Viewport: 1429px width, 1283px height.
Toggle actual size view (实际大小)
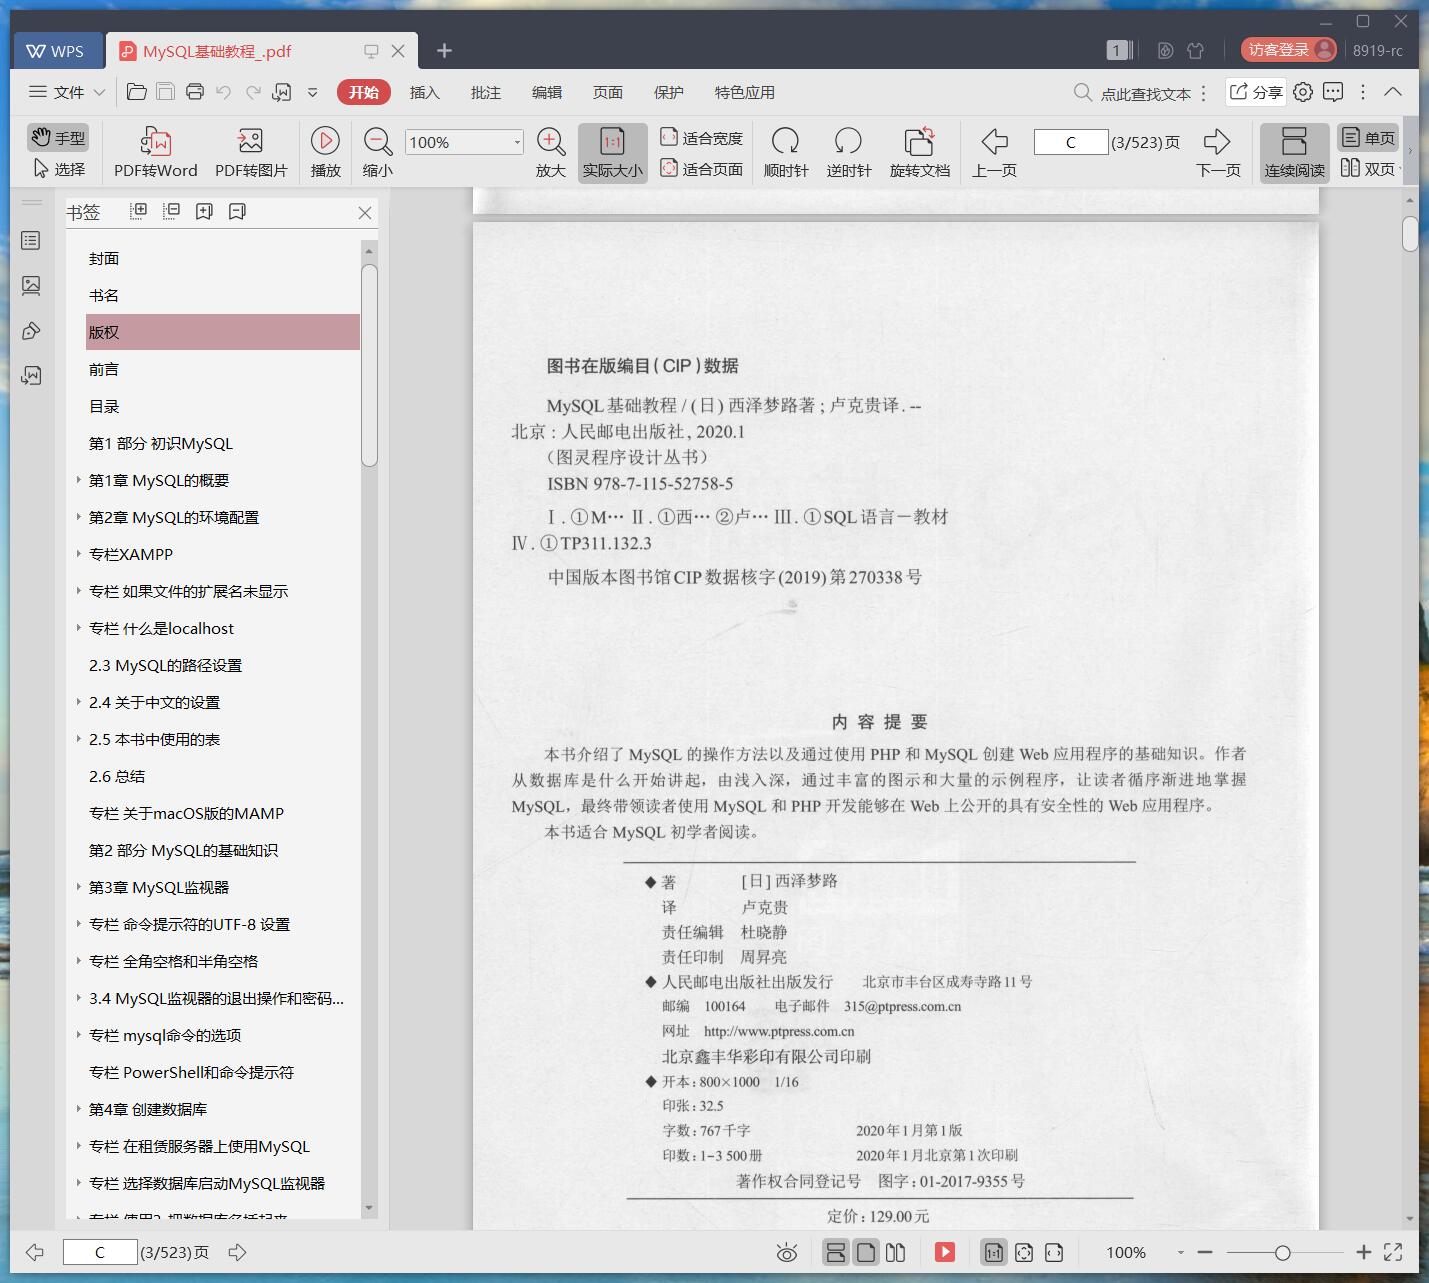tap(612, 152)
